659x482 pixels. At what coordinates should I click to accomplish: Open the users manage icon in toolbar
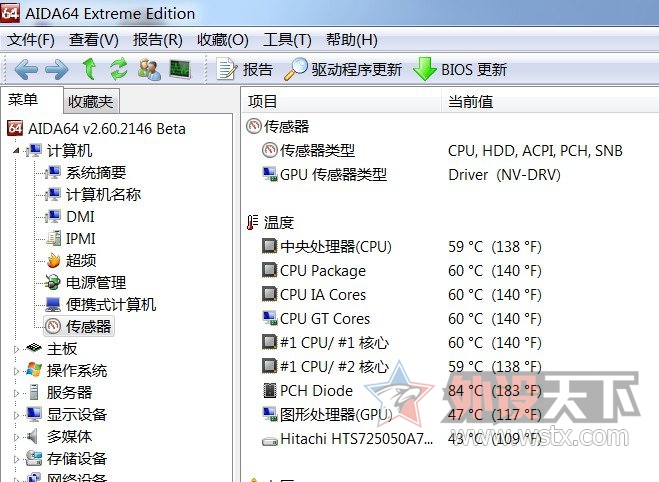(x=149, y=69)
